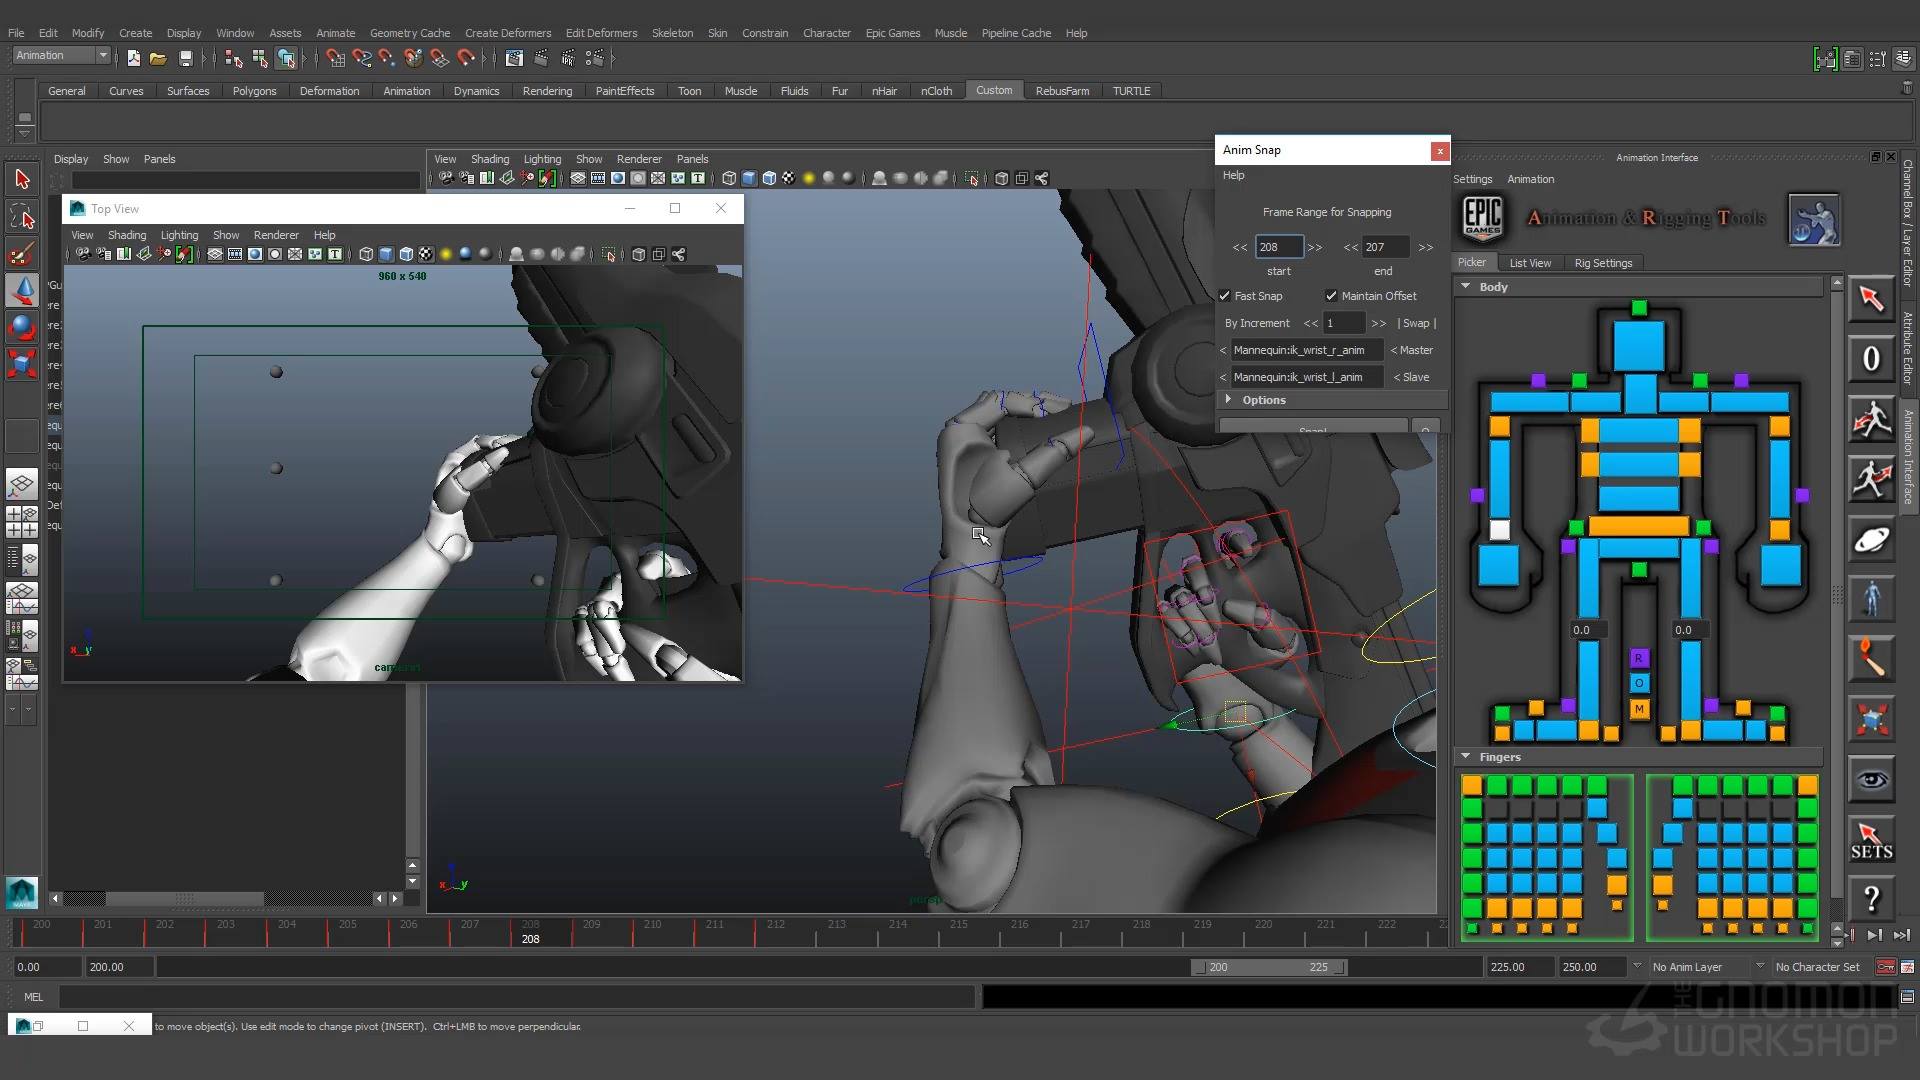Switch to the Custom shelf tab
Viewport: 1920px width, 1080px height.
tap(993, 90)
